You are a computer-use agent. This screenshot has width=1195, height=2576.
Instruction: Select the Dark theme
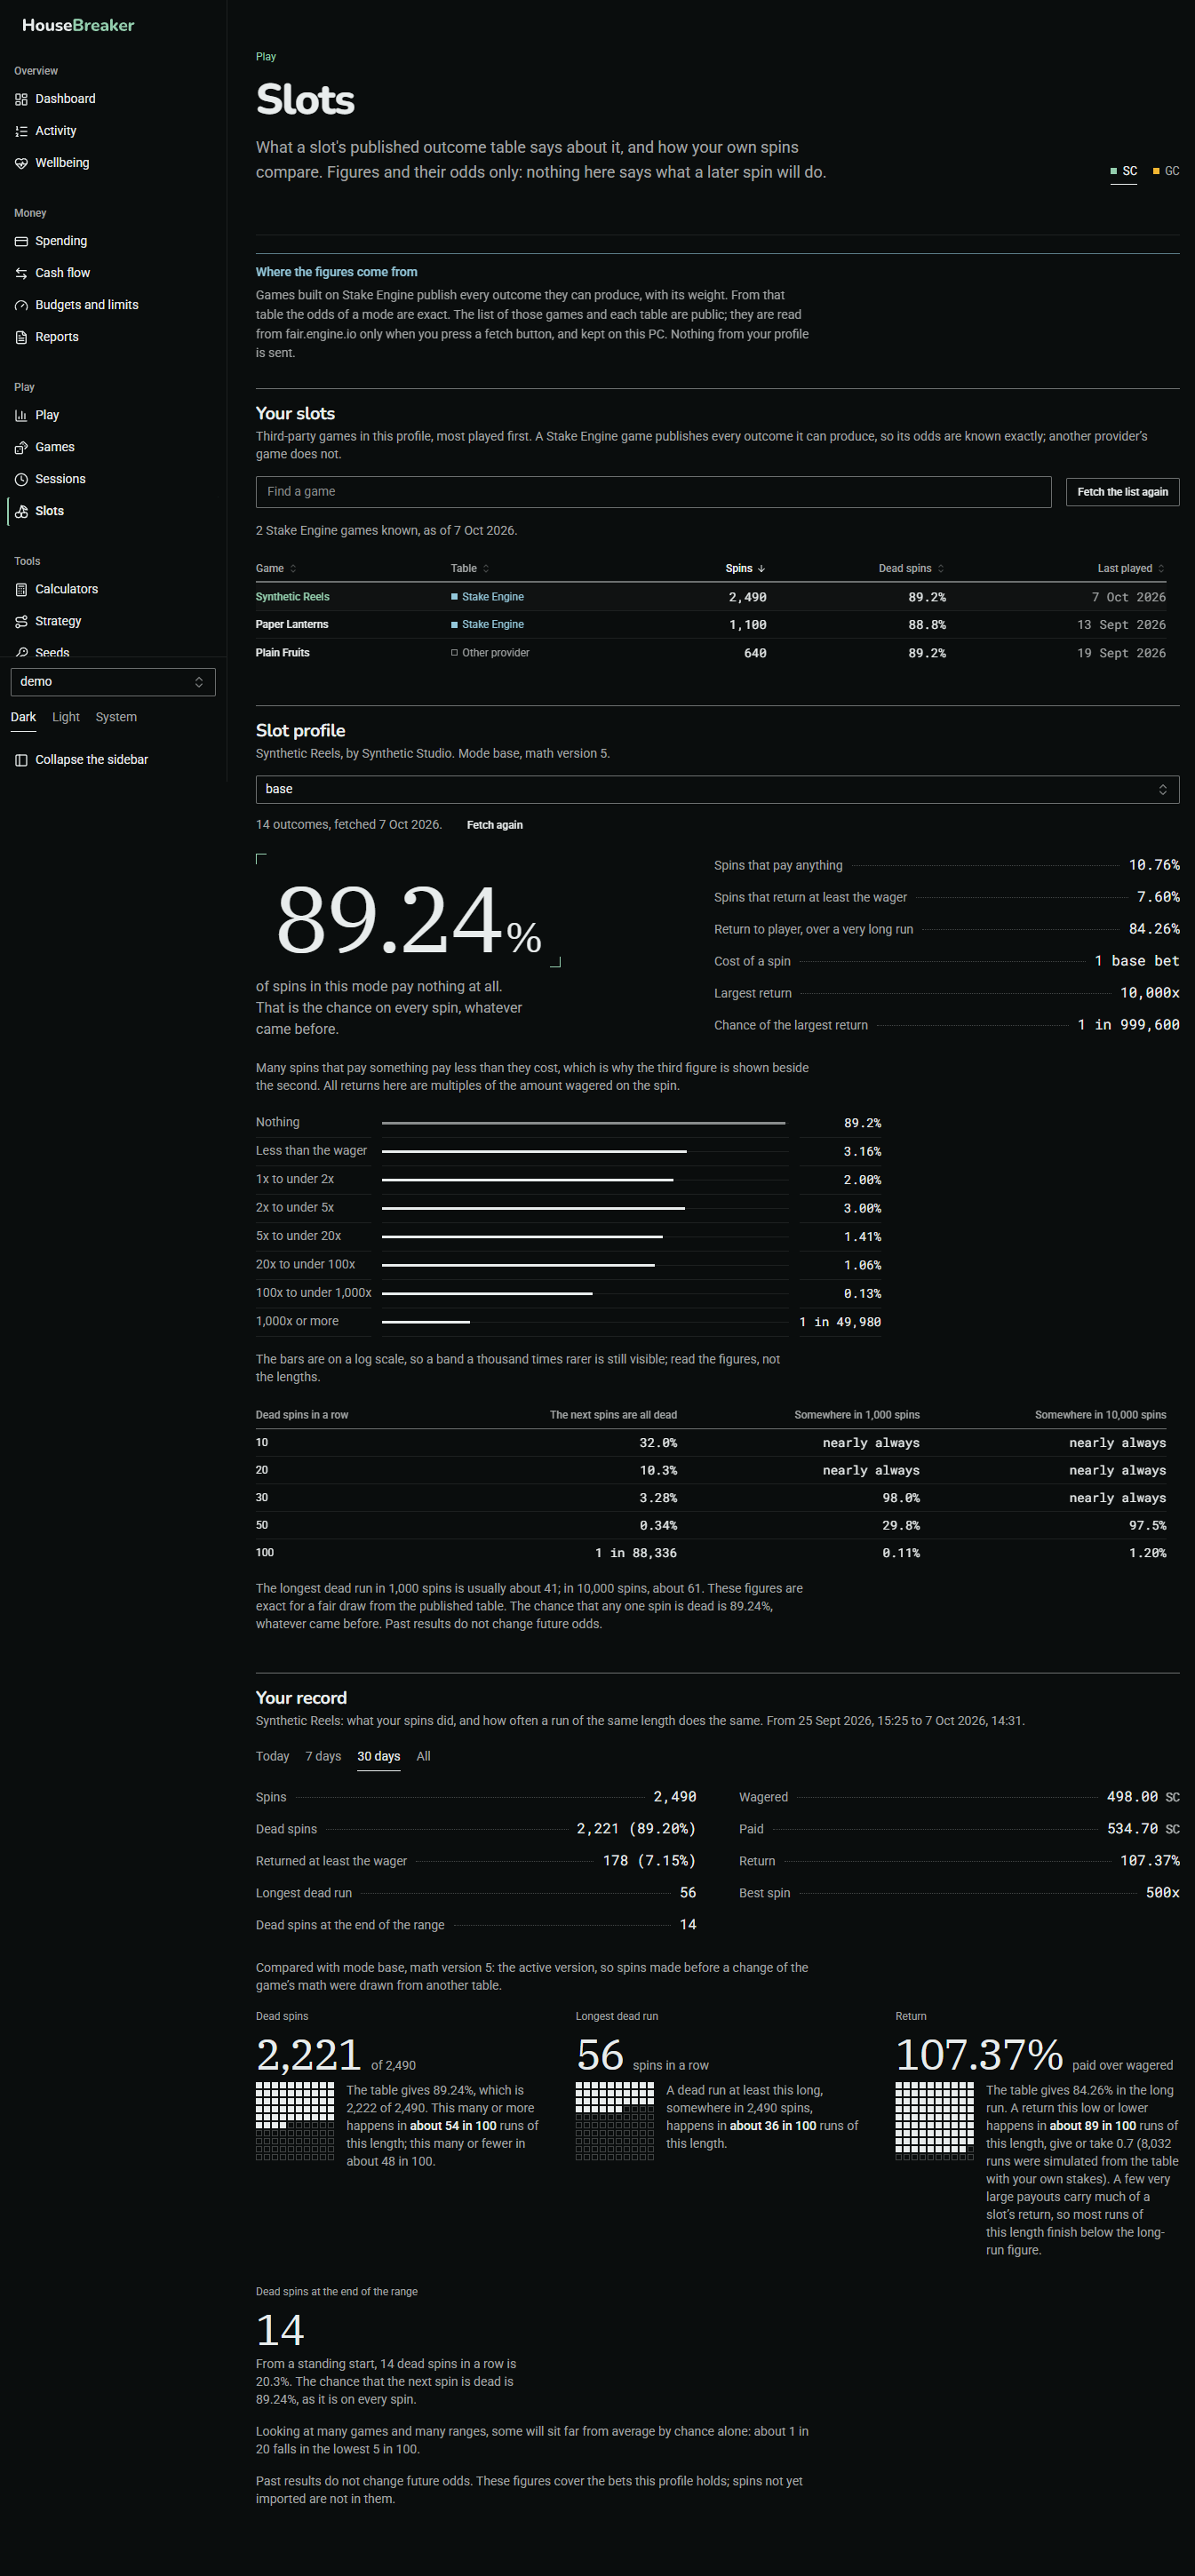coord(23,717)
